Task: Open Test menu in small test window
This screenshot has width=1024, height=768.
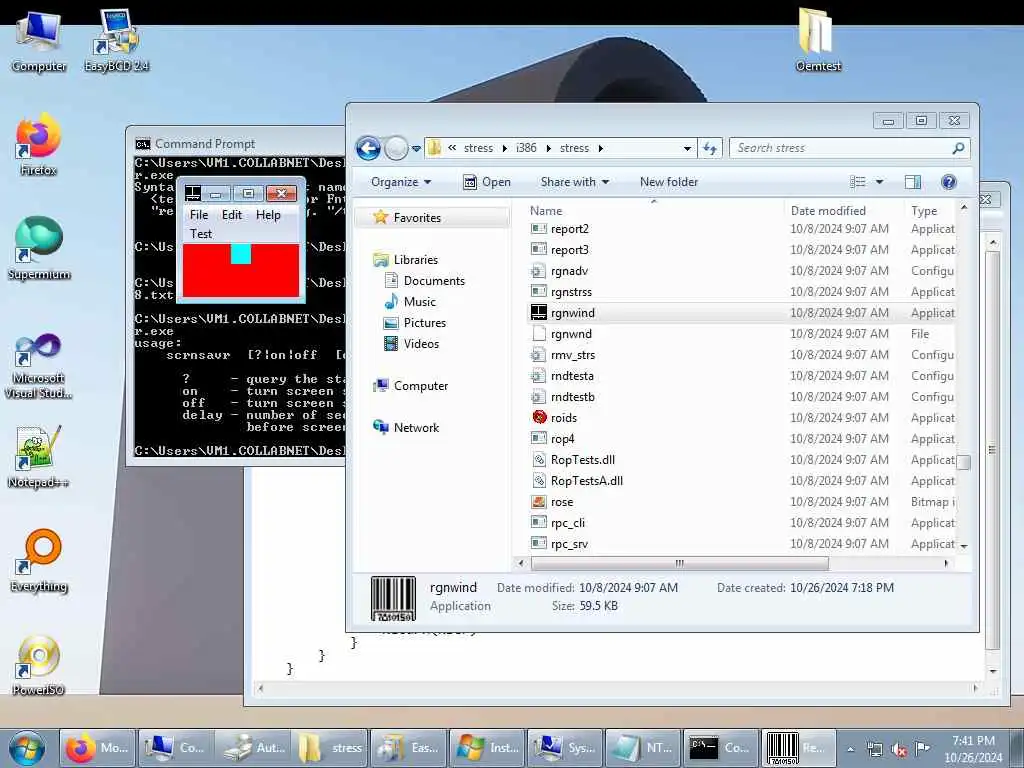Action: pyautogui.click(x=200, y=234)
